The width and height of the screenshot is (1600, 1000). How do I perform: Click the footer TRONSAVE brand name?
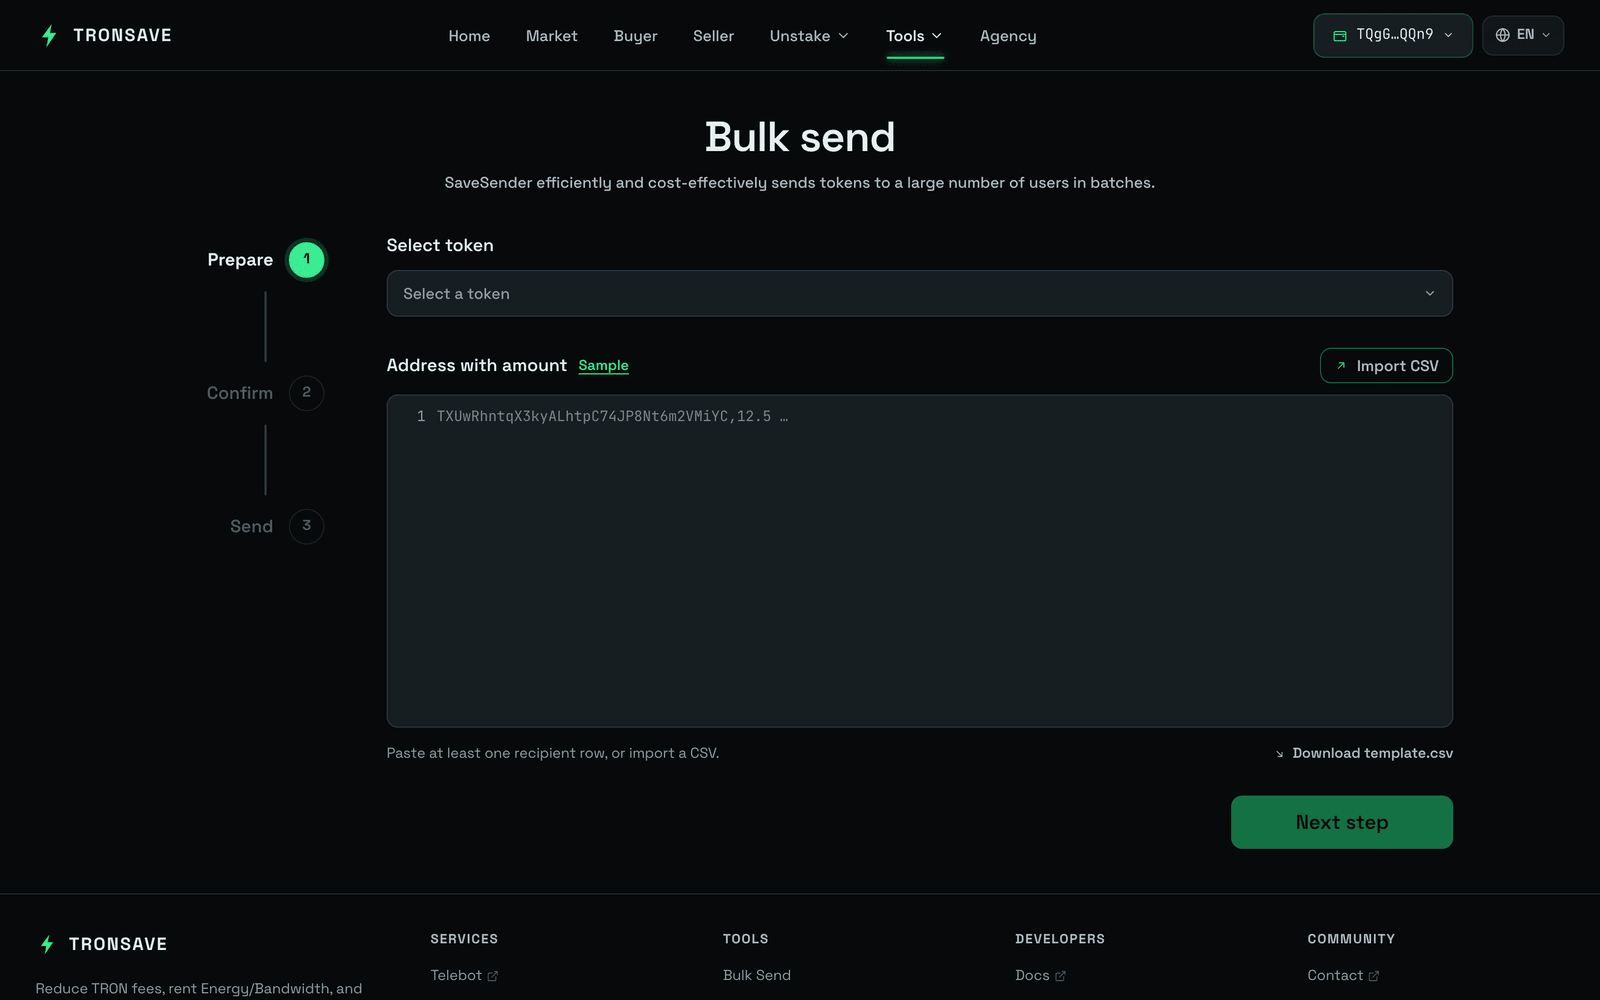[118, 944]
